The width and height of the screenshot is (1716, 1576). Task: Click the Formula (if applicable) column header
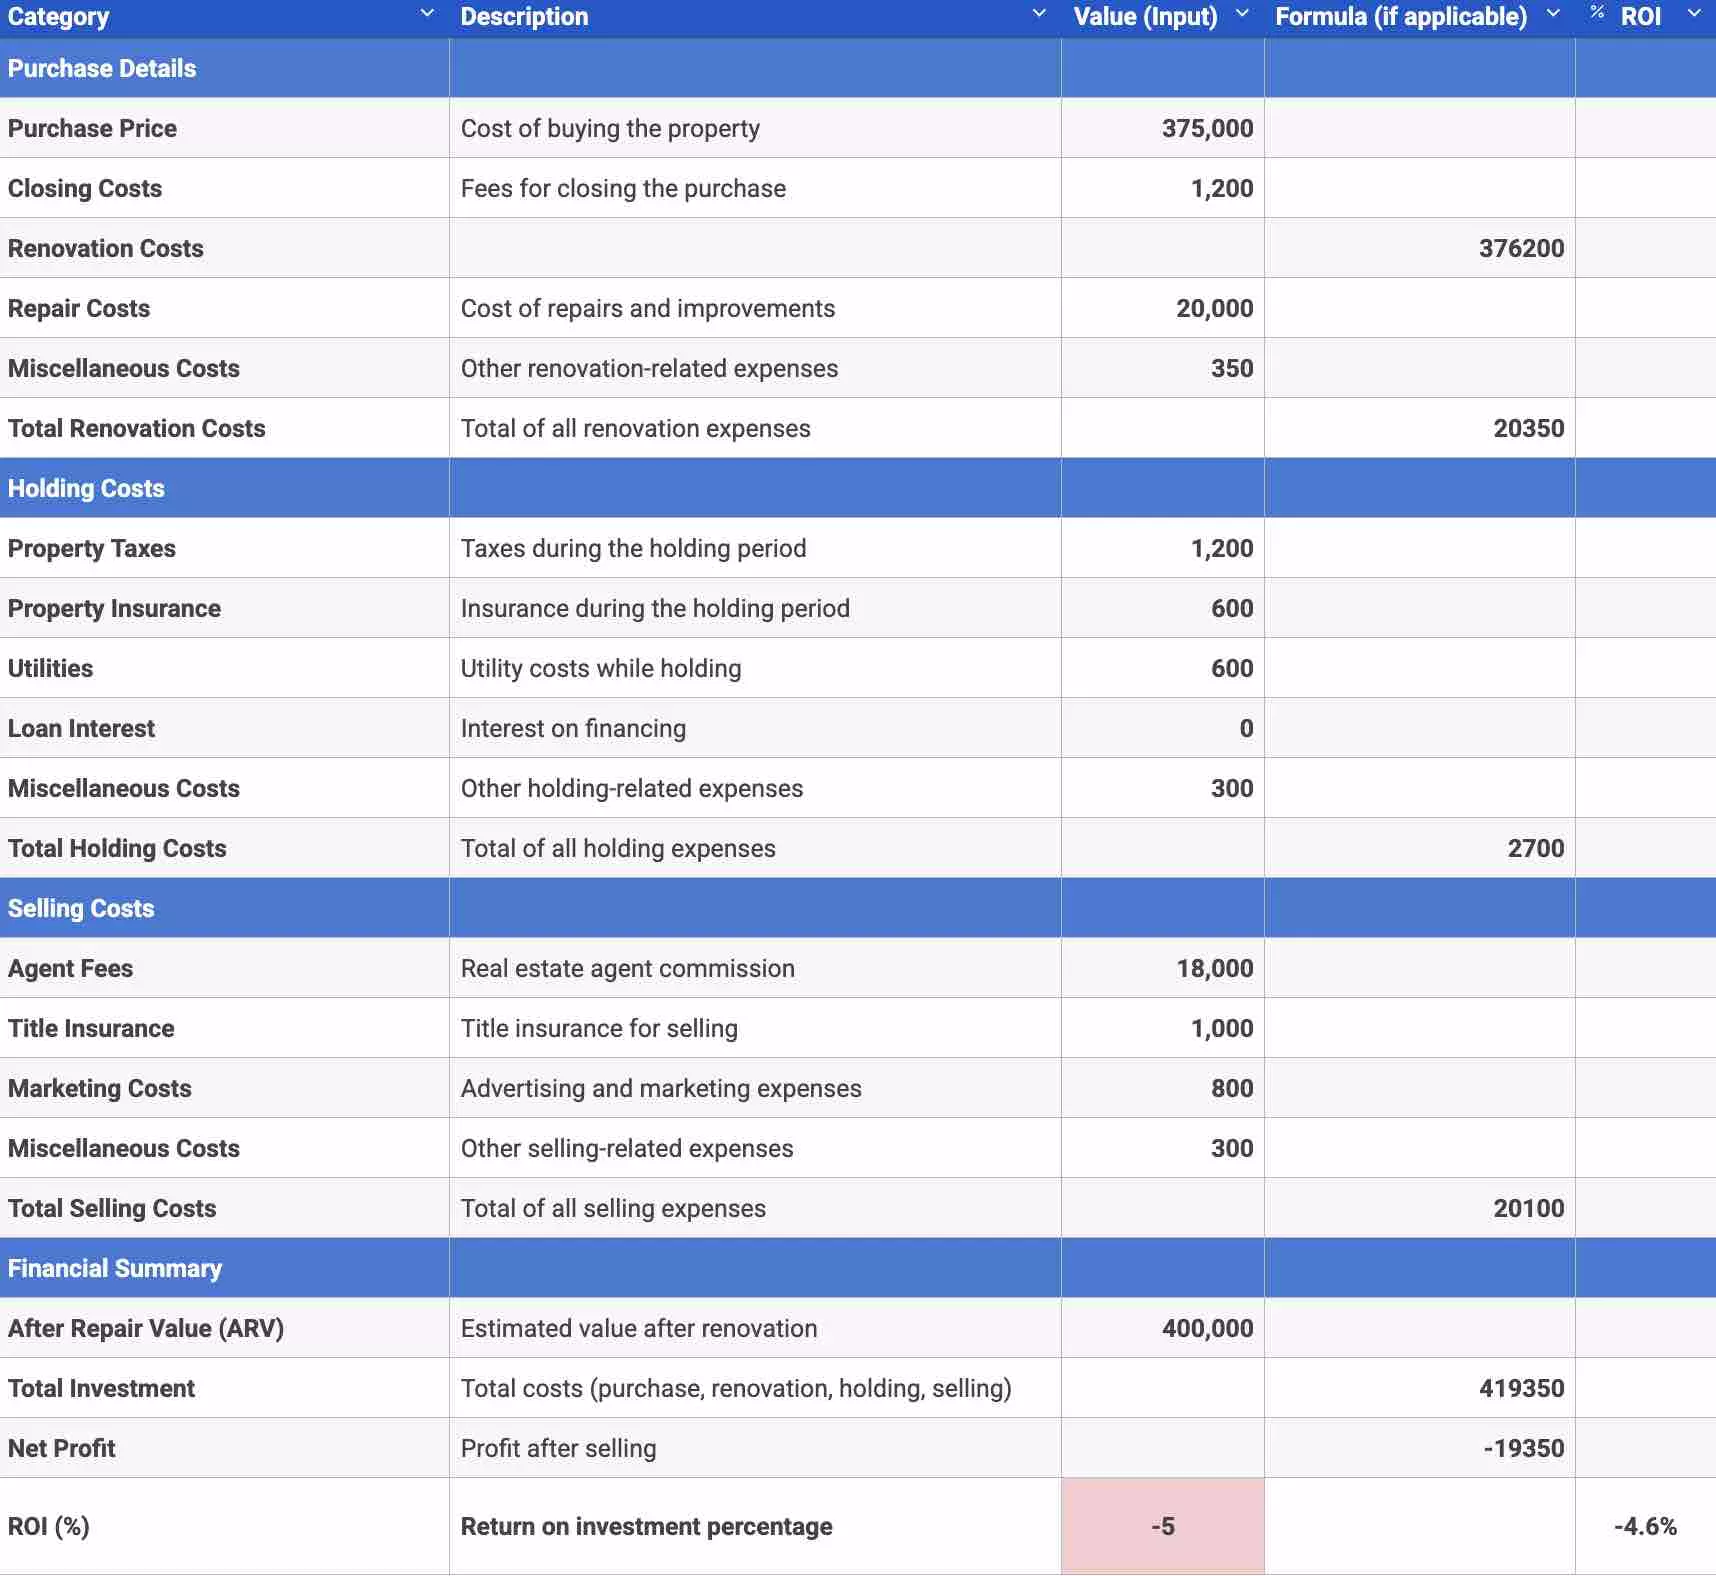(x=1401, y=16)
